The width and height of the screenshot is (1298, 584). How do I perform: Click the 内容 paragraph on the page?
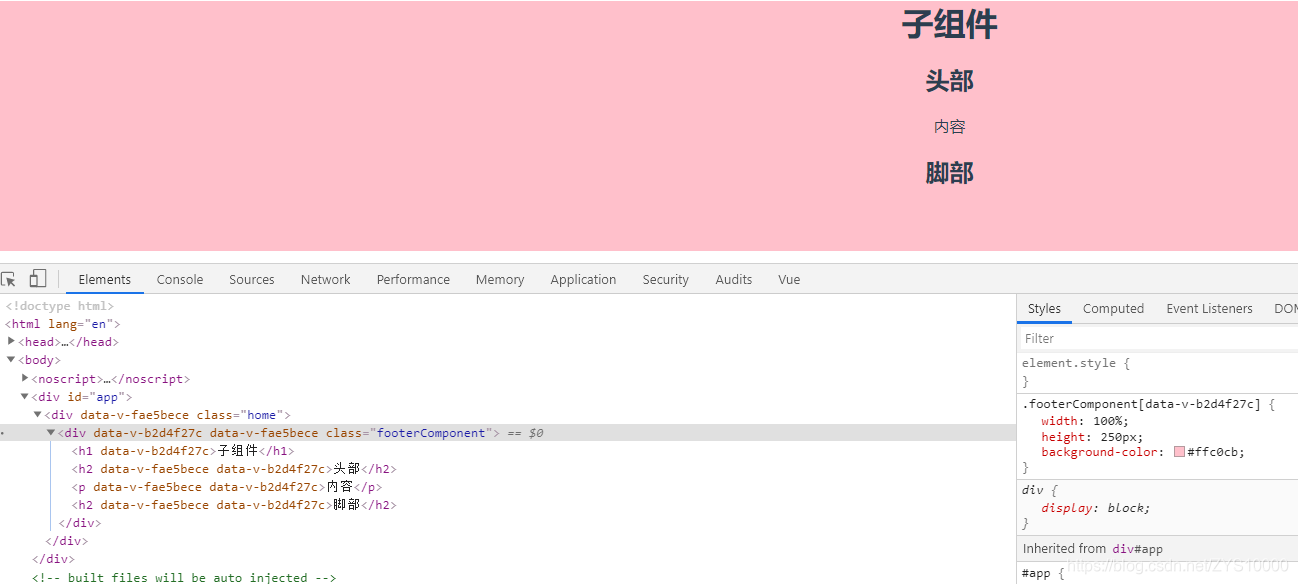coord(949,127)
